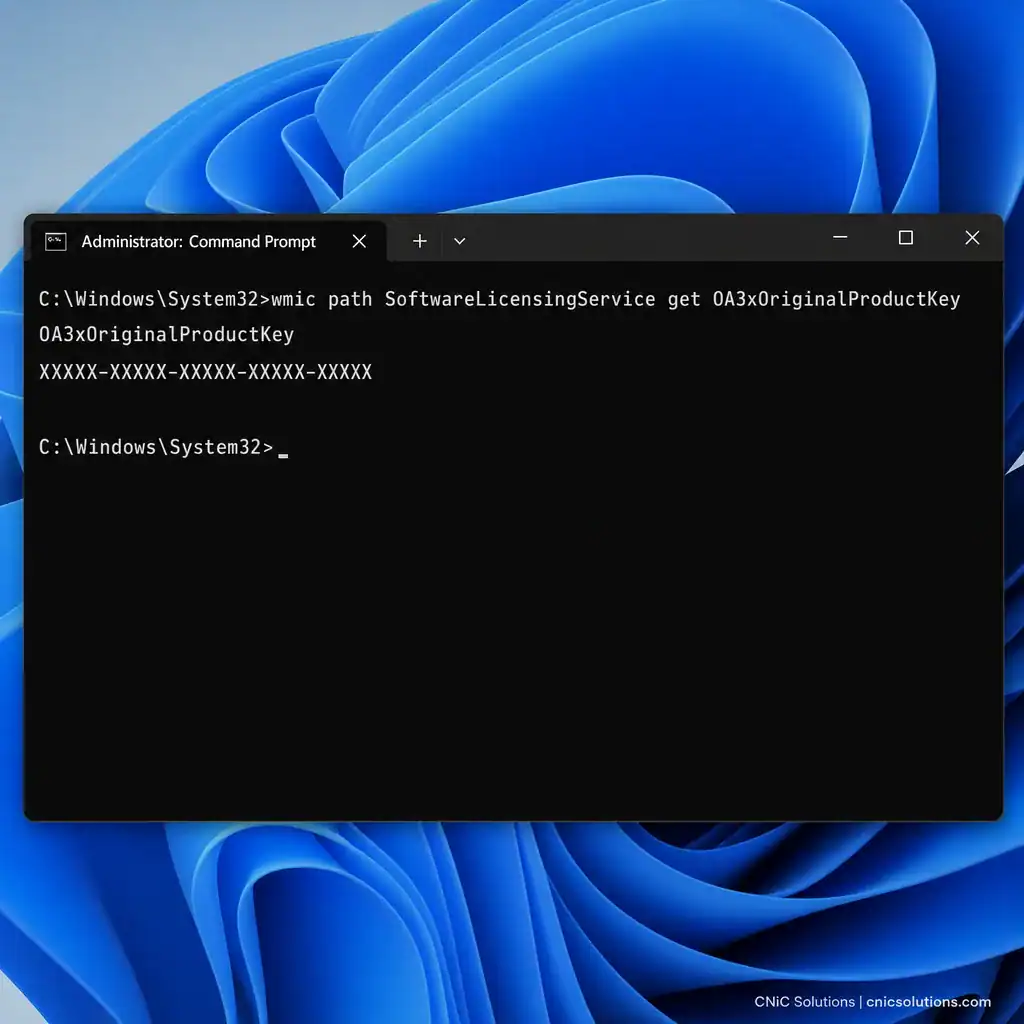The width and height of the screenshot is (1024, 1024).
Task: Close the Command Prompt tab
Action: click(359, 242)
